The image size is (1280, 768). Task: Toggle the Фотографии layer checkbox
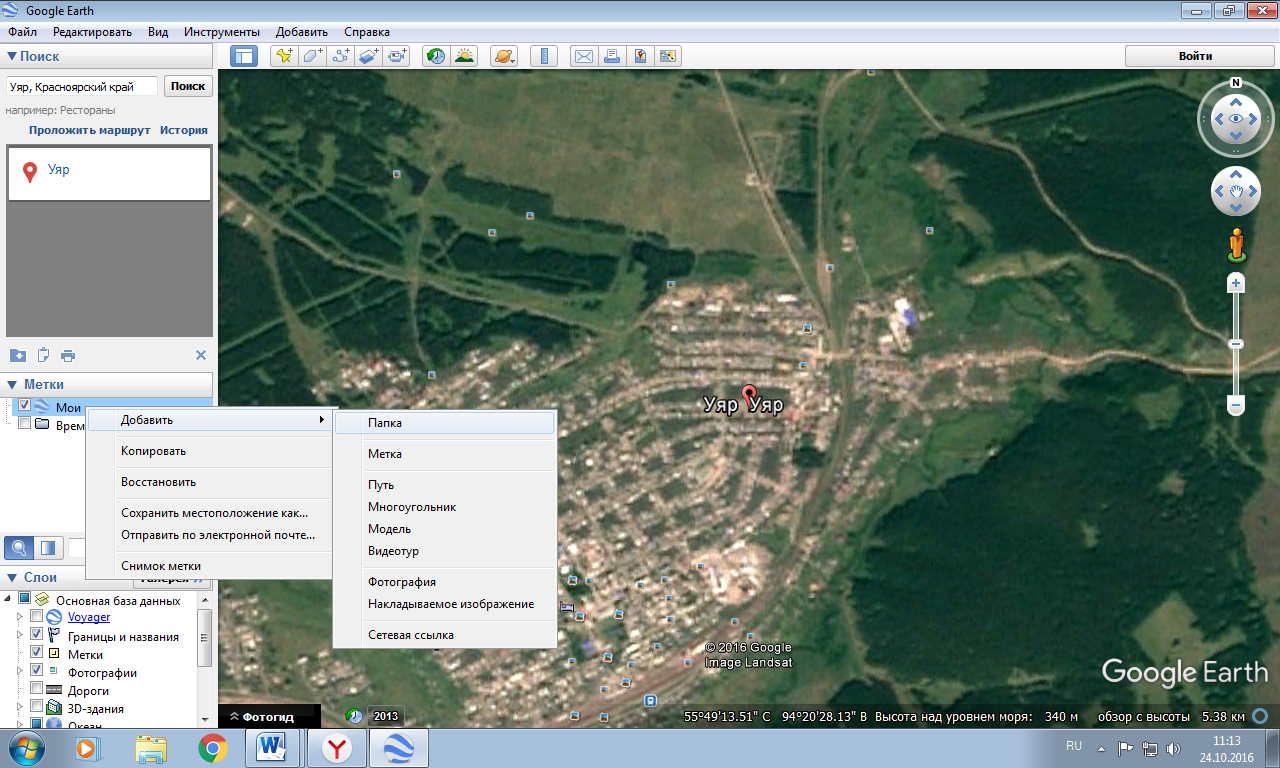pos(37,671)
